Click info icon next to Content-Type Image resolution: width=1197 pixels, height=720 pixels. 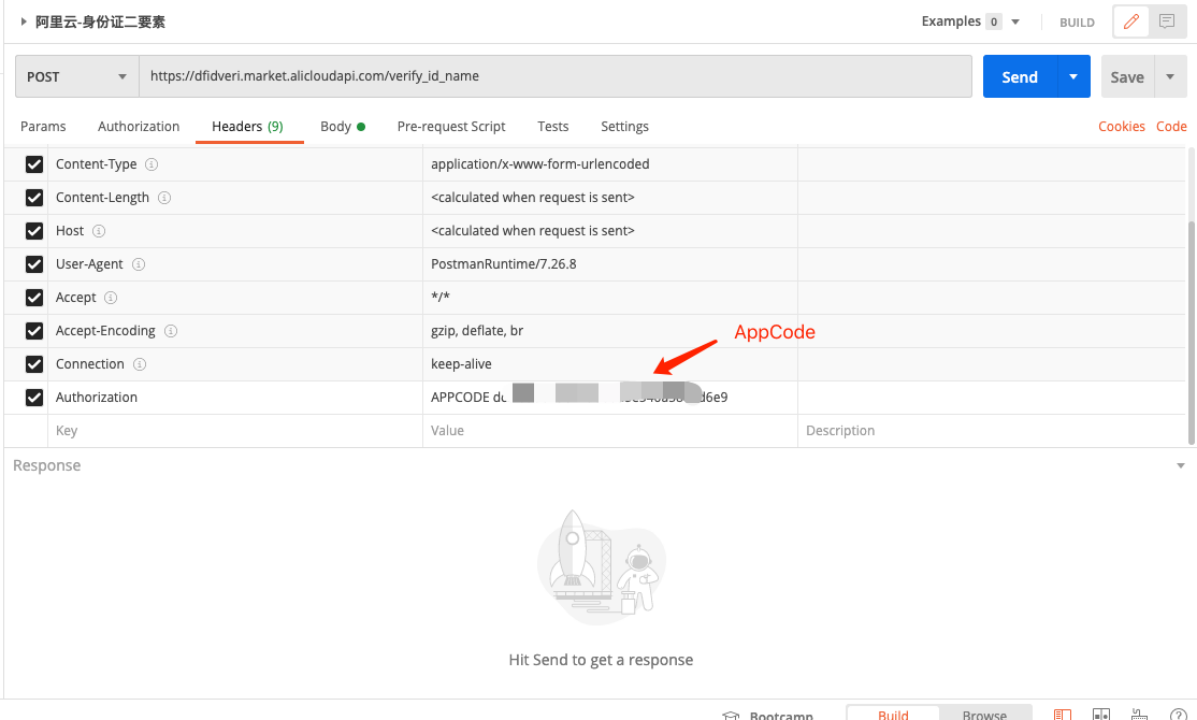151,164
